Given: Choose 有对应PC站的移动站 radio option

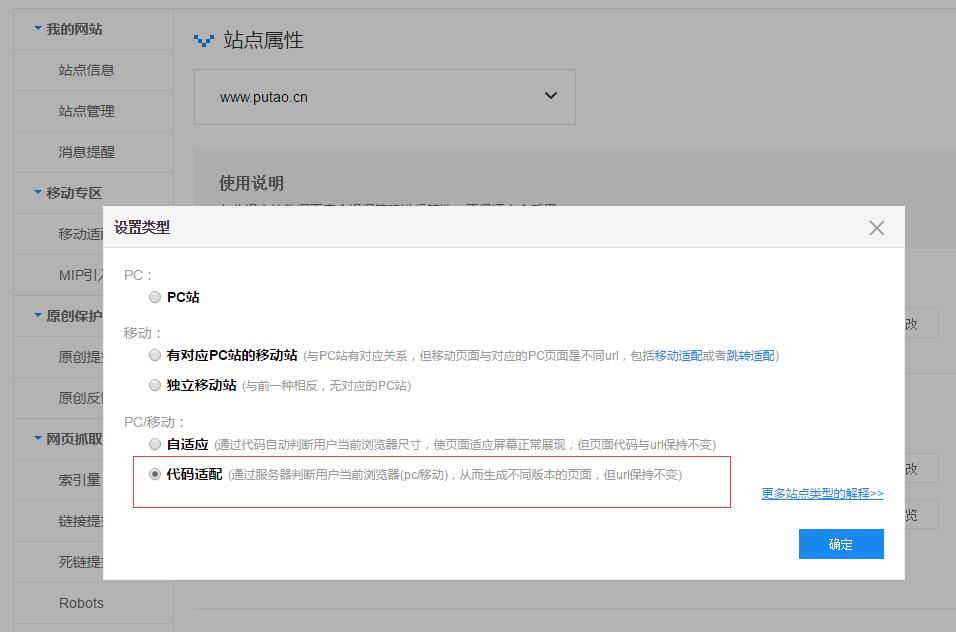Looking at the screenshot, I should (155, 355).
